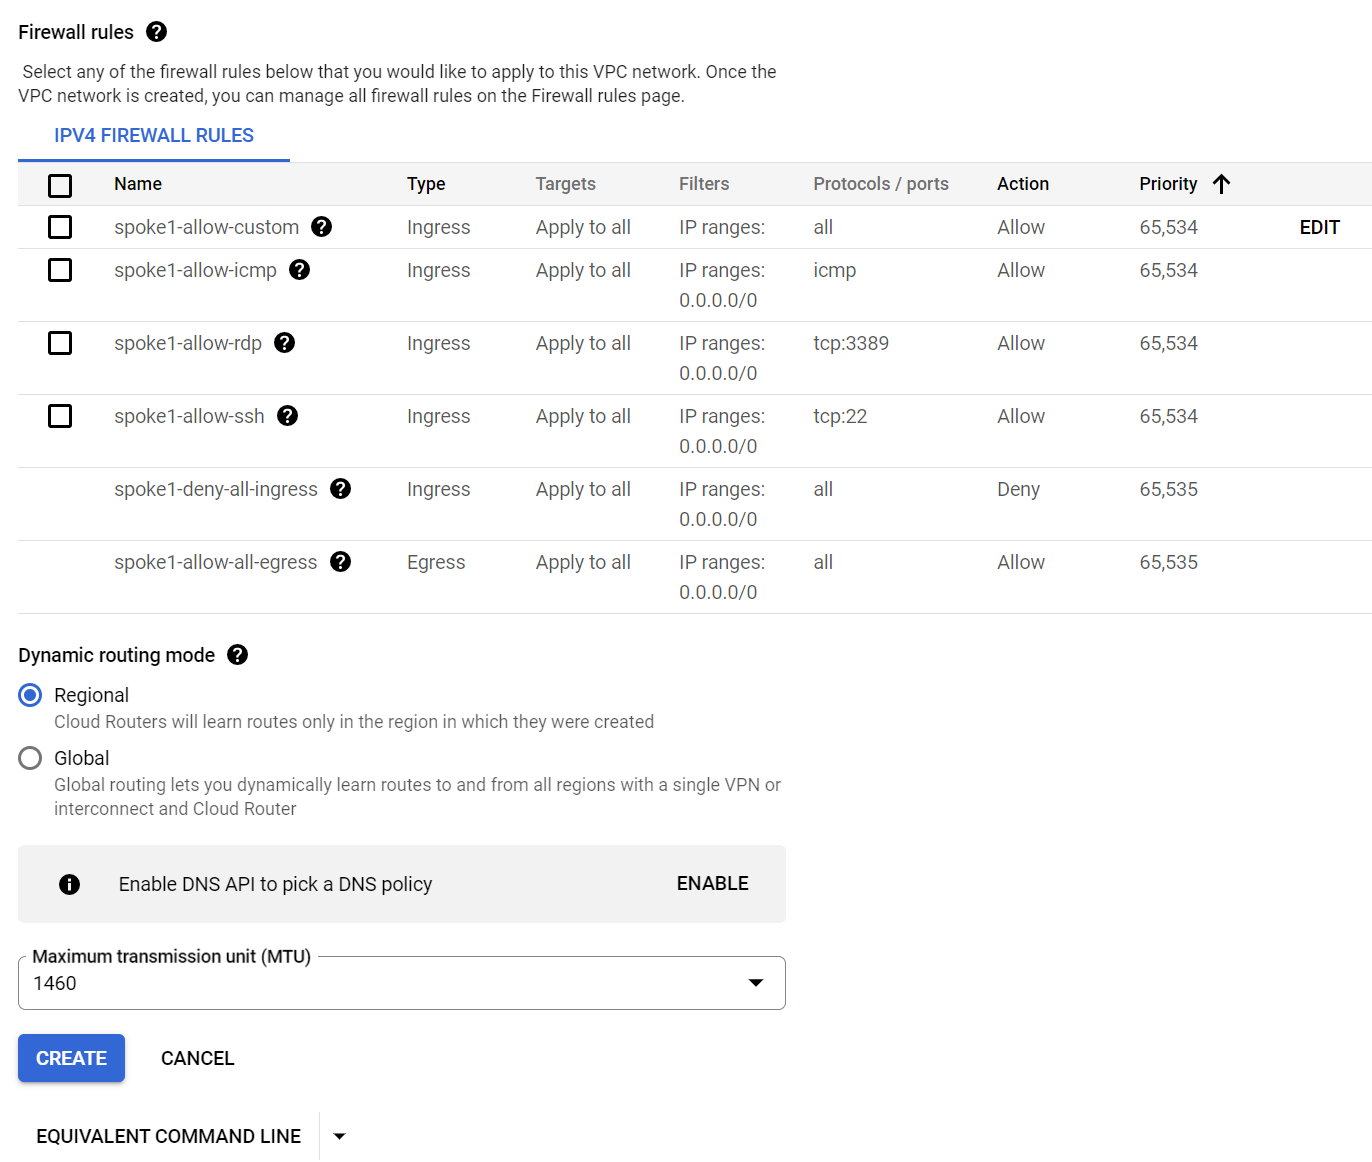
Task: Click the Name column header
Action: click(x=137, y=184)
